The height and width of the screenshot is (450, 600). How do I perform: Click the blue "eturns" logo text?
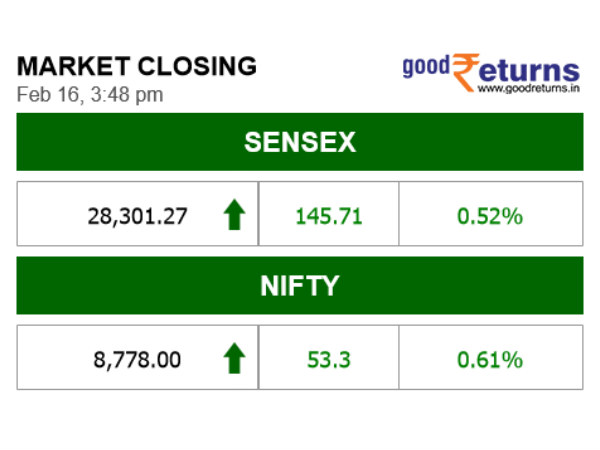point(530,70)
